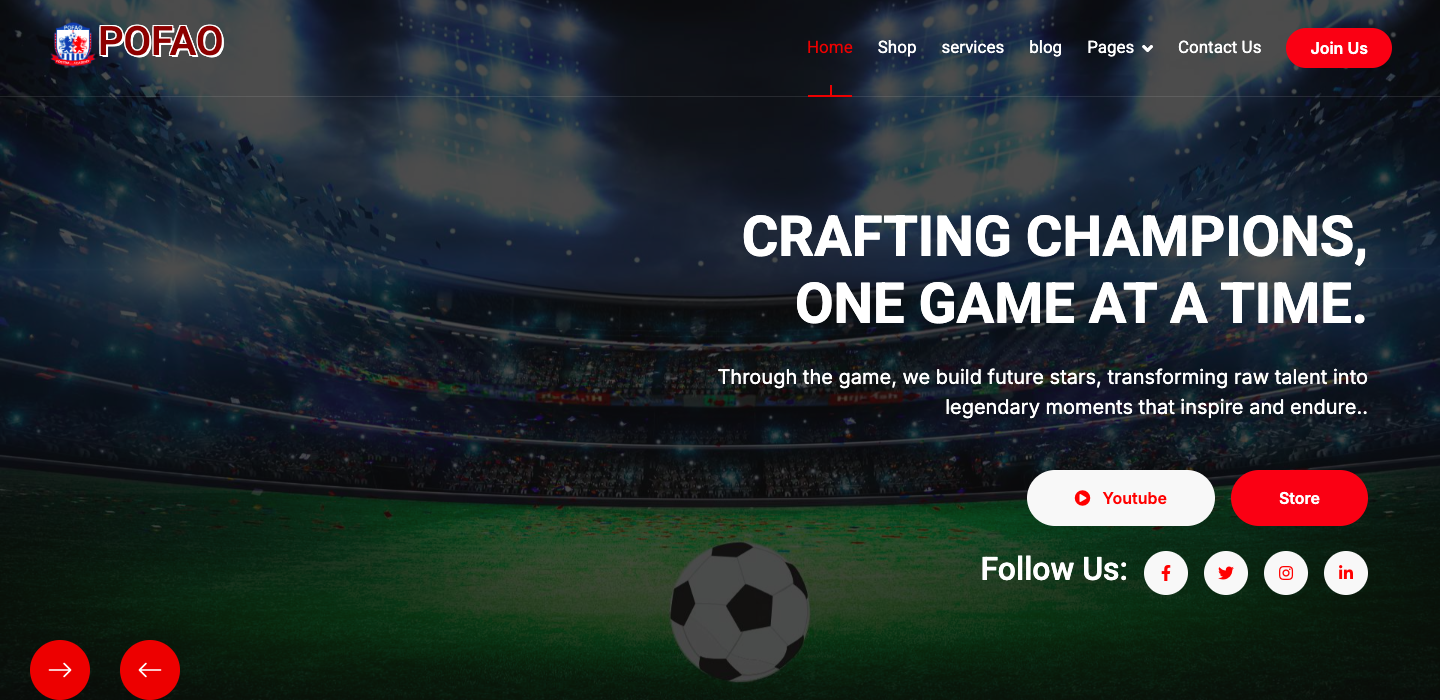This screenshot has width=1440, height=700.
Task: Click the POFAO crest logo
Action: pyautogui.click(x=72, y=45)
